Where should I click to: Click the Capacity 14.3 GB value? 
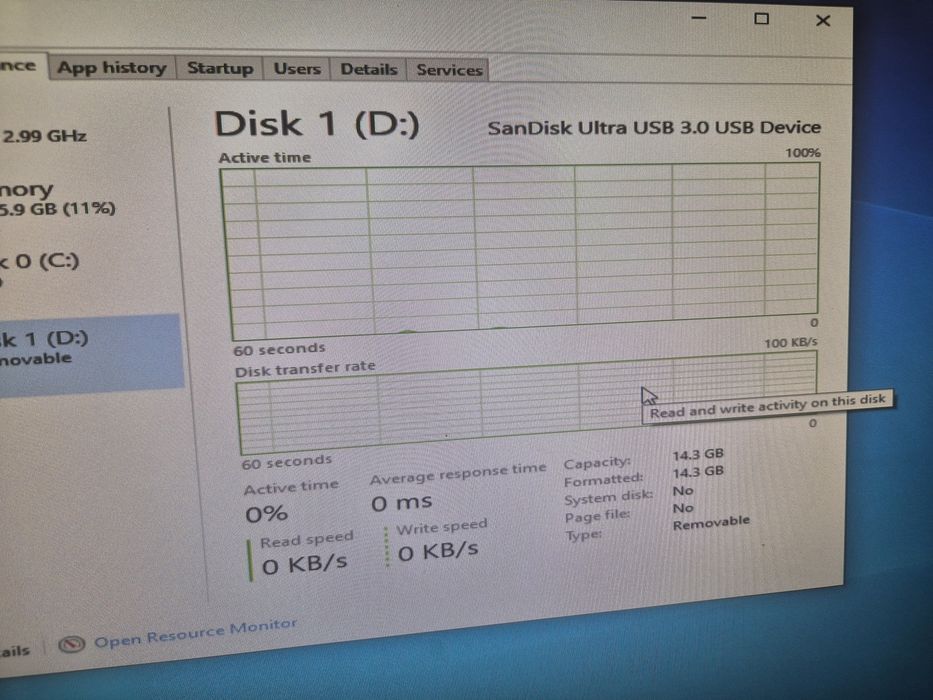point(698,454)
